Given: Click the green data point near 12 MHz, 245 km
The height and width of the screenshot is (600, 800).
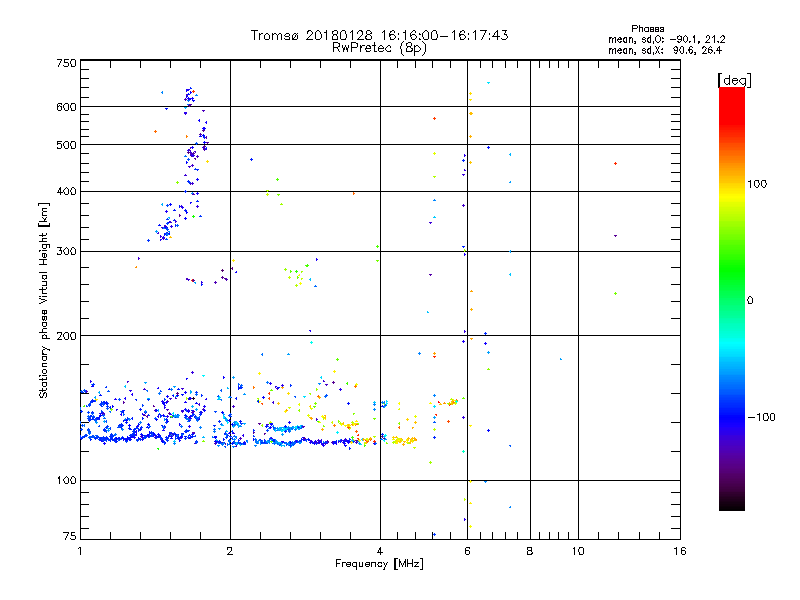Looking at the screenshot, I should (x=616, y=293).
